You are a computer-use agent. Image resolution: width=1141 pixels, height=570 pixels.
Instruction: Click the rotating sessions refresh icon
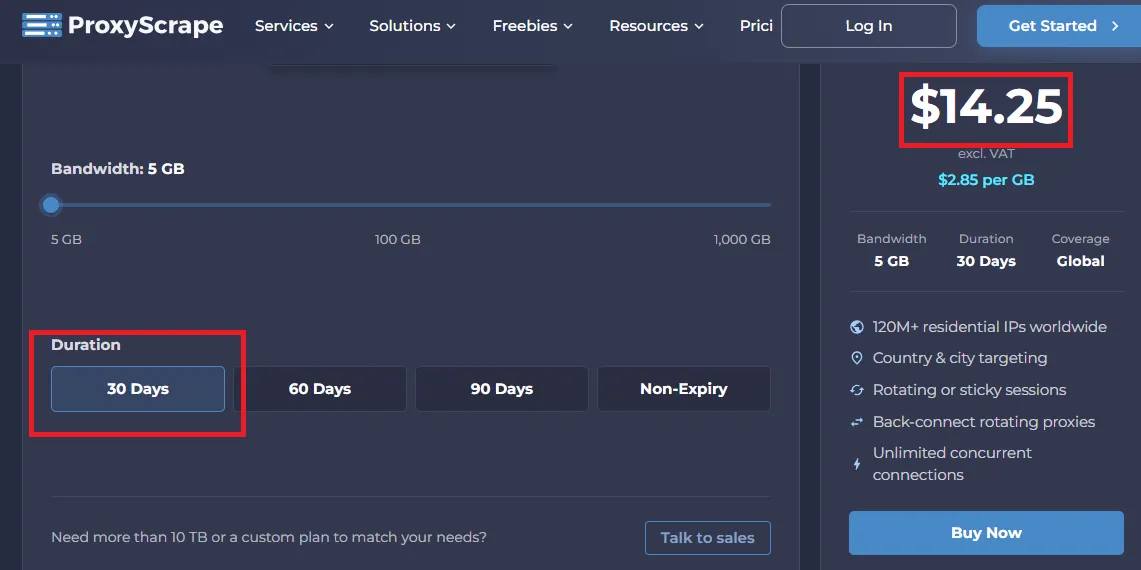(856, 390)
